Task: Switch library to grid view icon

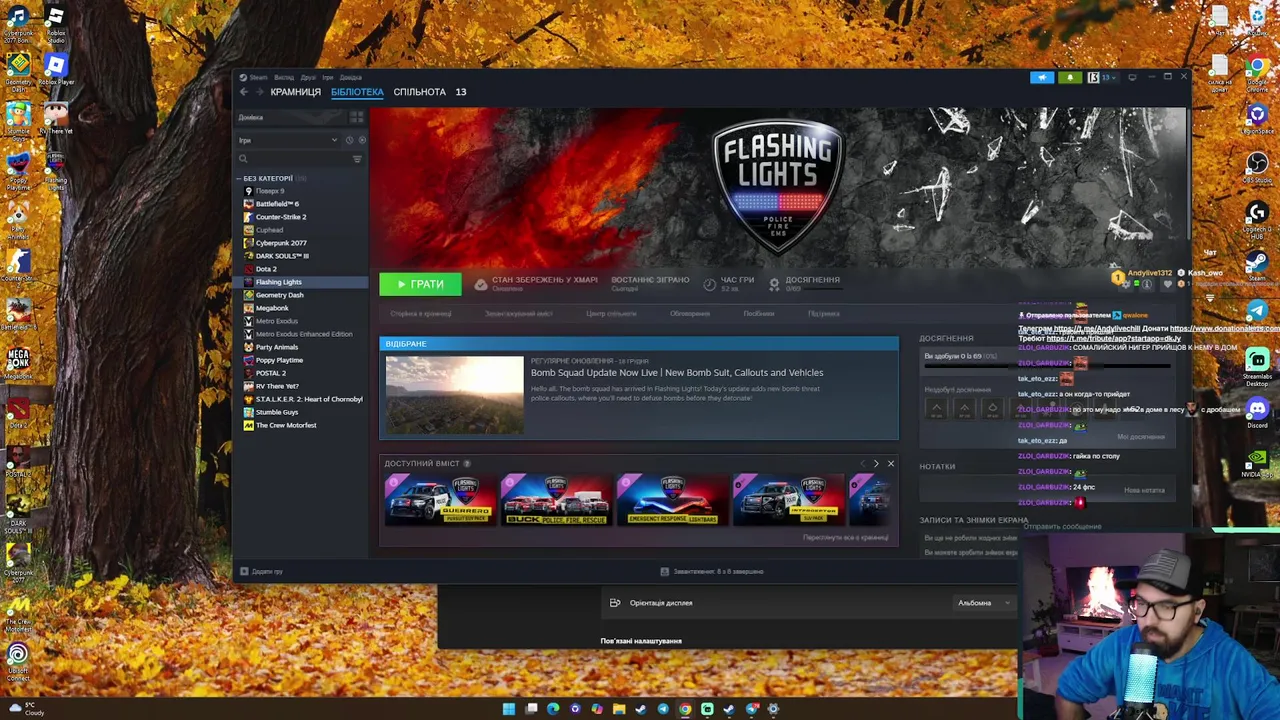Action: point(356,117)
